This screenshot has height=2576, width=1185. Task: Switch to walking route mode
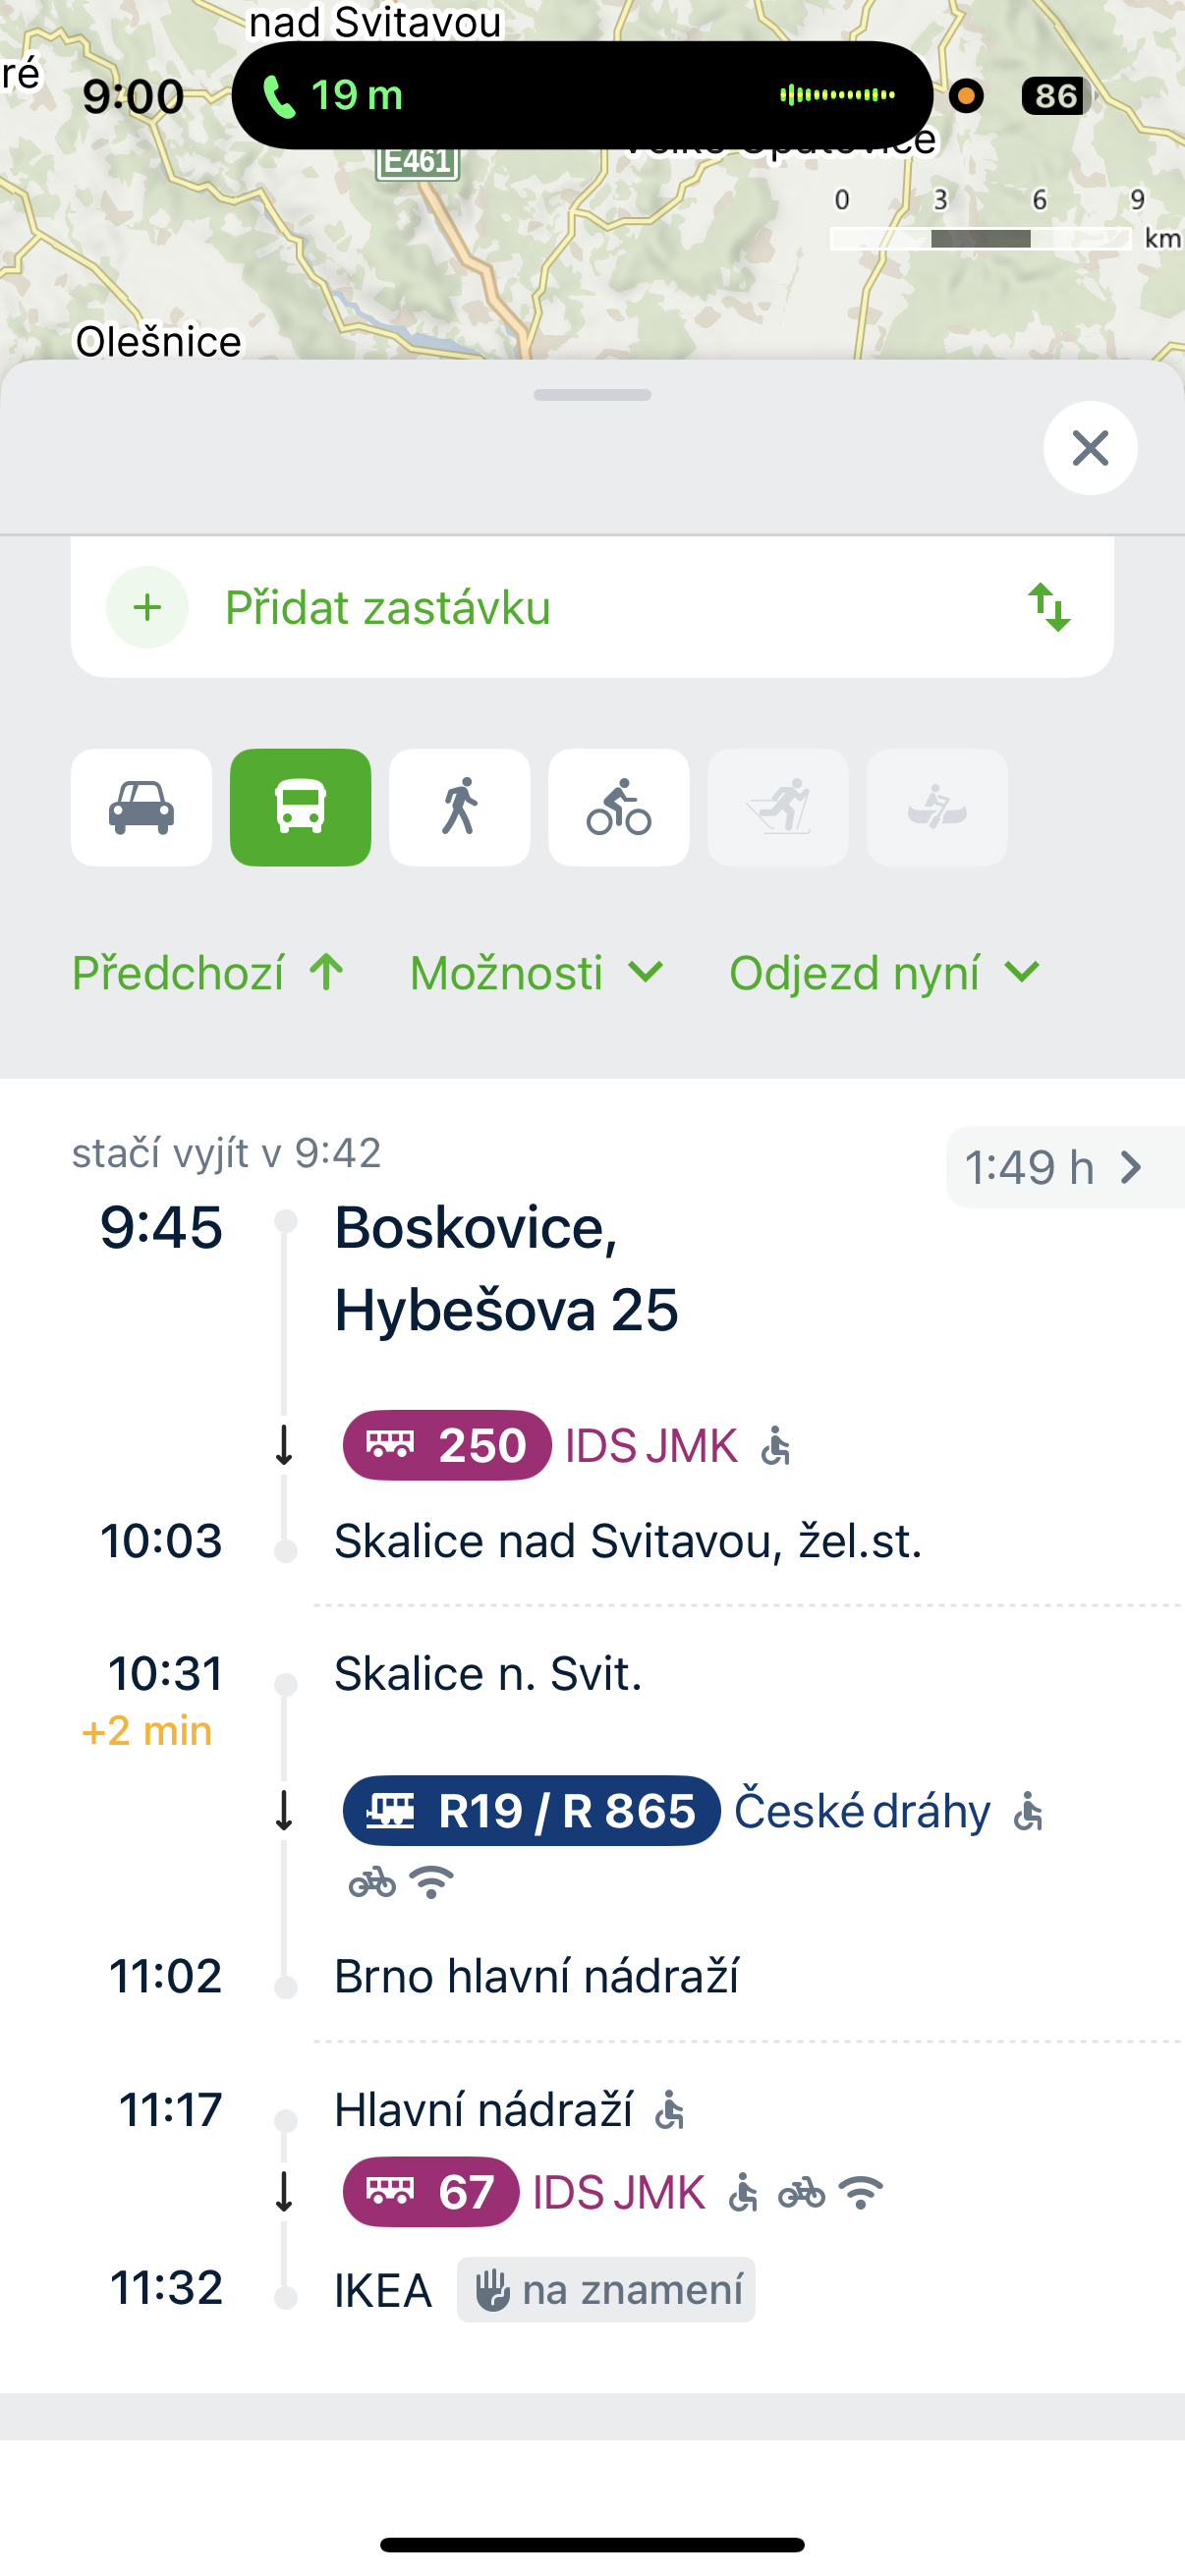pyautogui.click(x=459, y=807)
